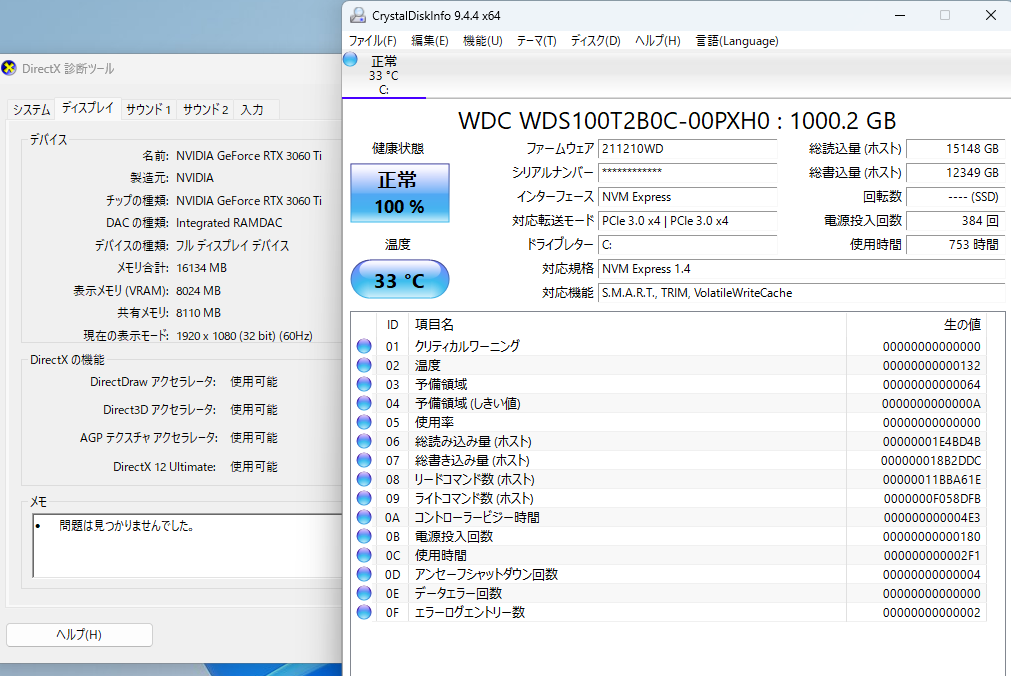Click the ID column header
The image size is (1011, 676).
point(392,324)
